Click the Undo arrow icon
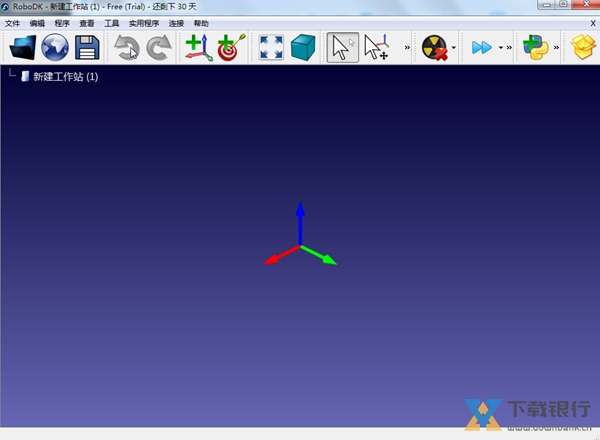The width and height of the screenshot is (600, 440). click(126, 47)
